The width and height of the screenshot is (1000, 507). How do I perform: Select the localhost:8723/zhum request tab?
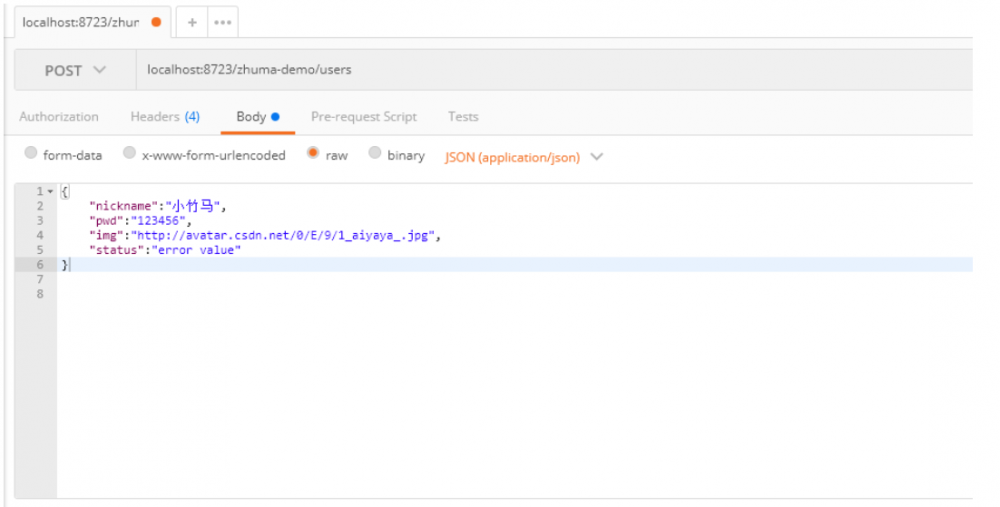coord(92,22)
